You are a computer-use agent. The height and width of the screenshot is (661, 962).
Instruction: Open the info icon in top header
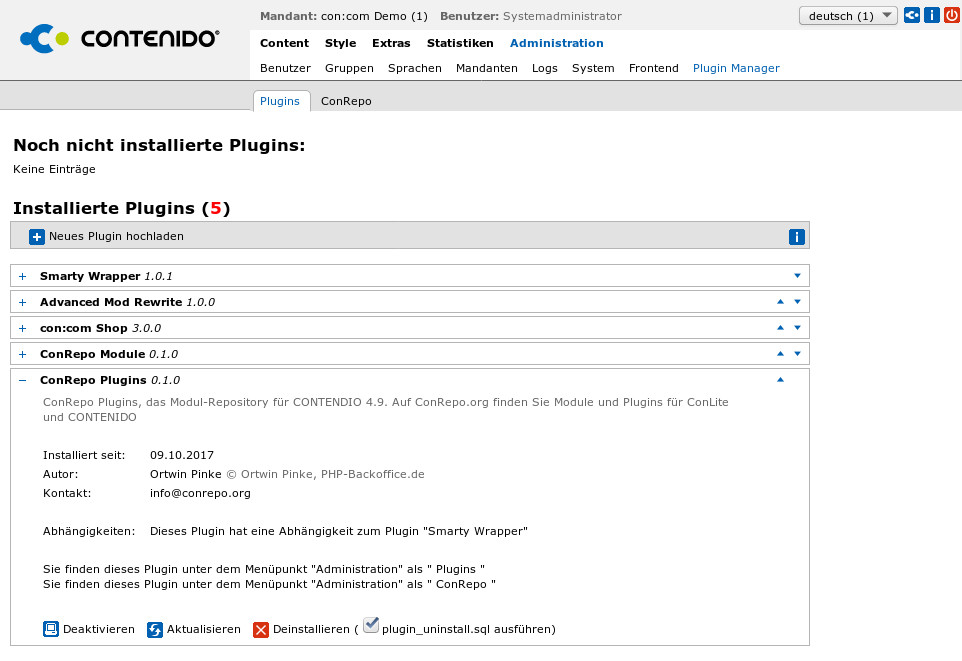[931, 16]
